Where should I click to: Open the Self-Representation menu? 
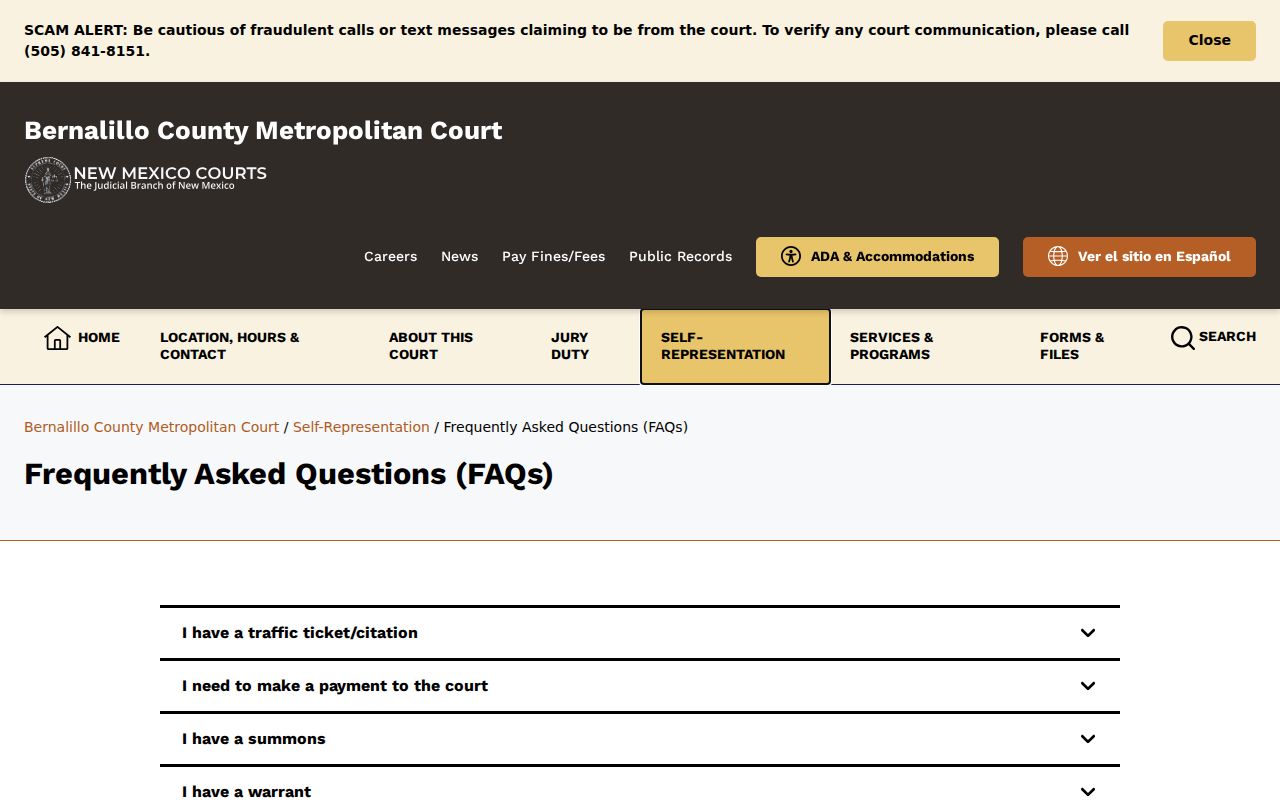click(x=735, y=346)
